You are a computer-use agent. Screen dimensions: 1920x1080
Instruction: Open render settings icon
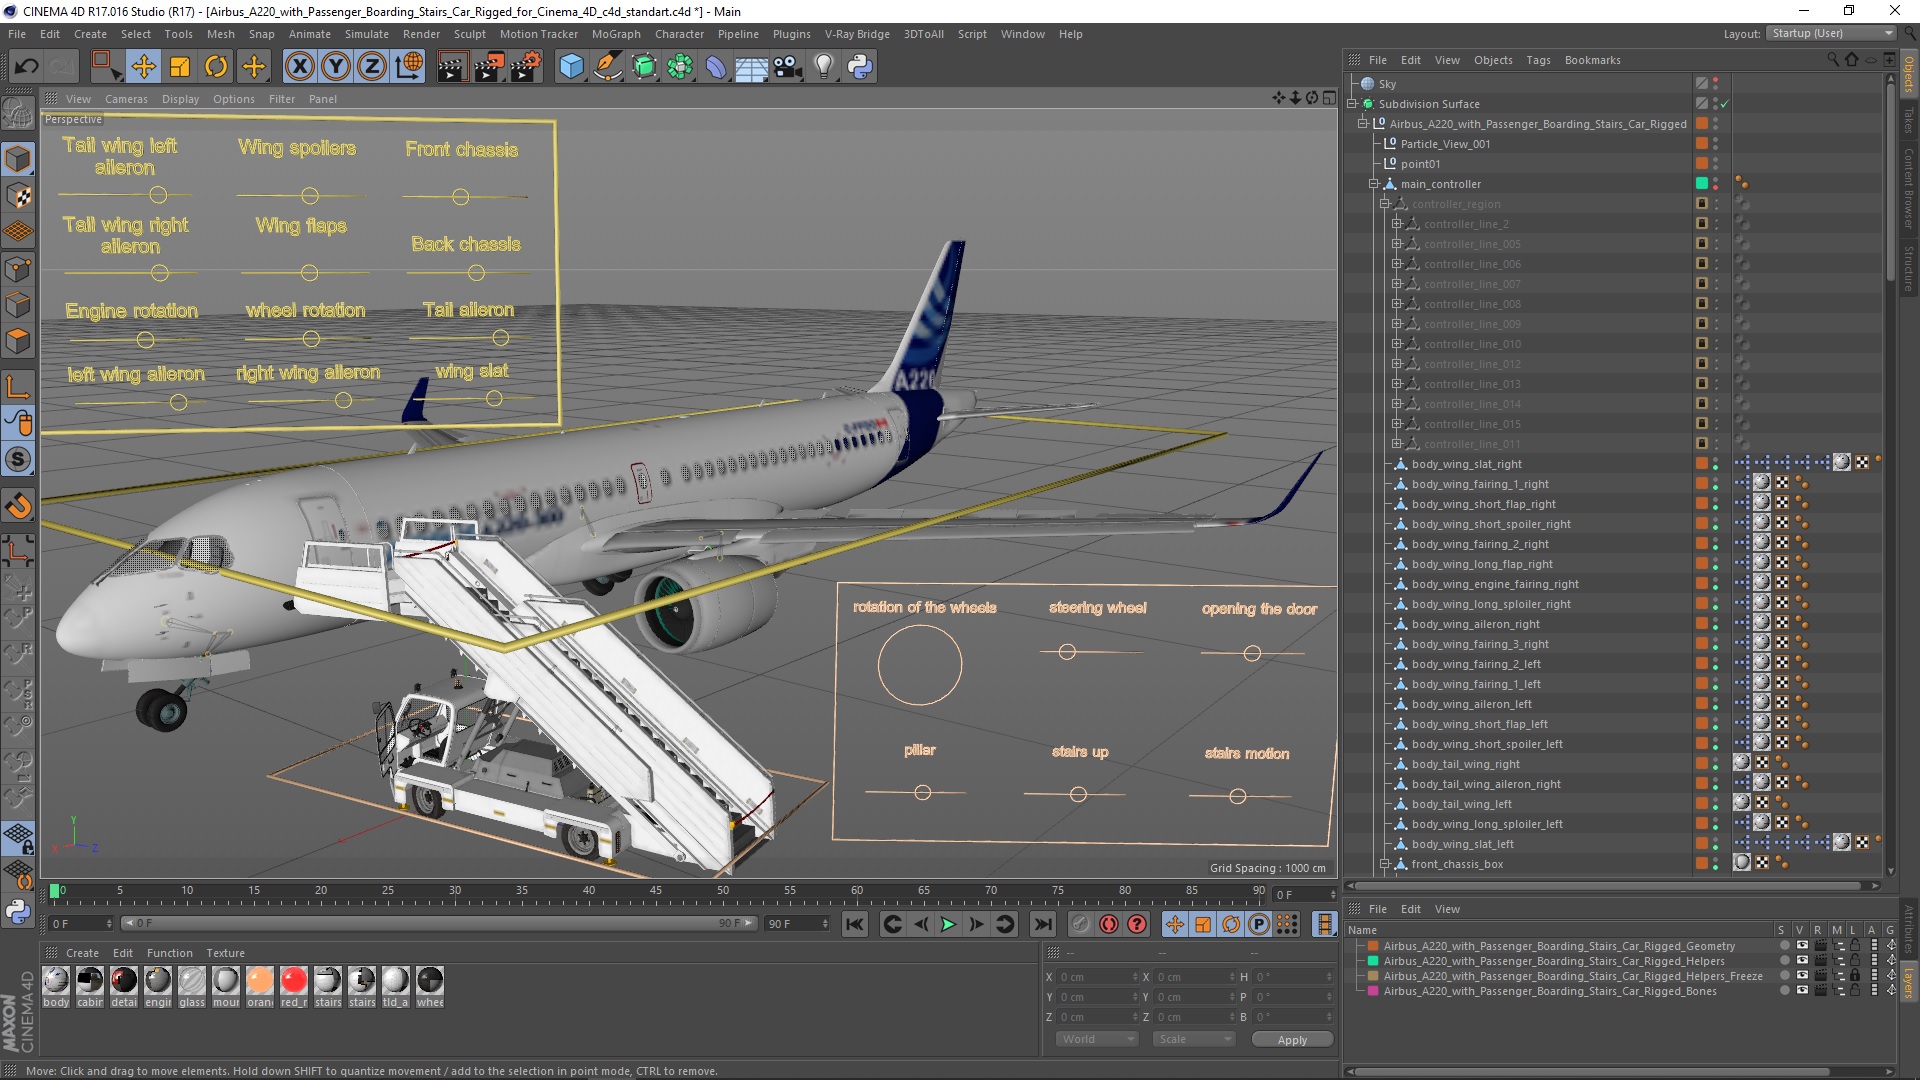[x=526, y=67]
